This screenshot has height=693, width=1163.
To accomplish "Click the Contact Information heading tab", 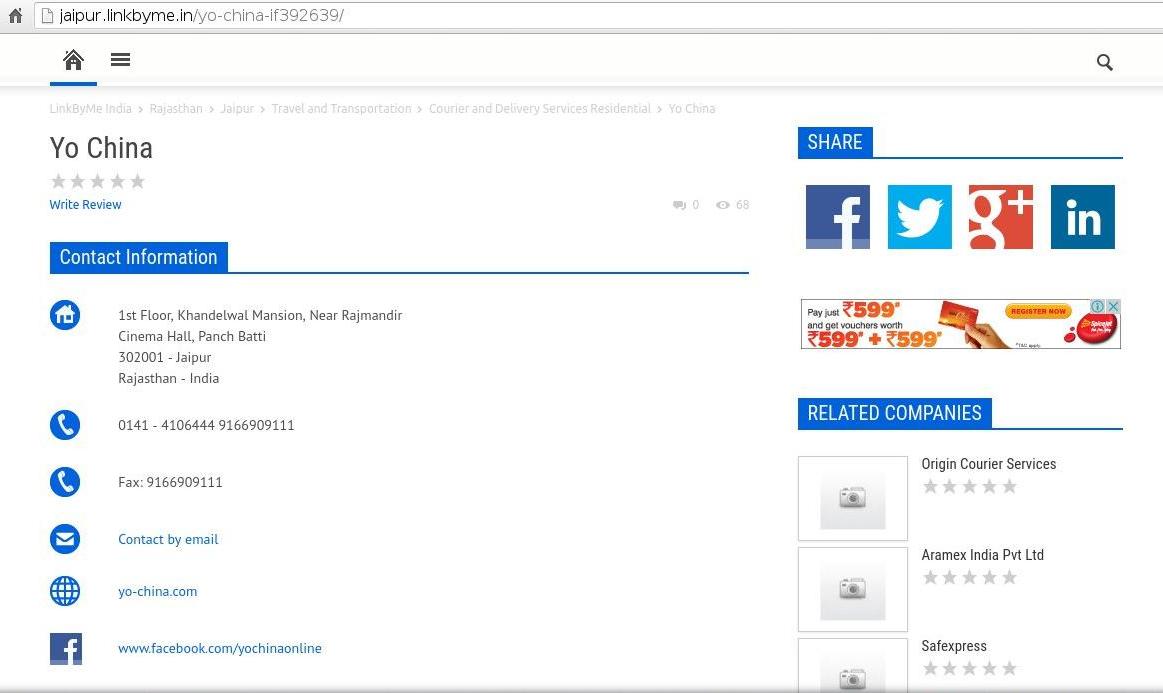I will coord(139,257).
